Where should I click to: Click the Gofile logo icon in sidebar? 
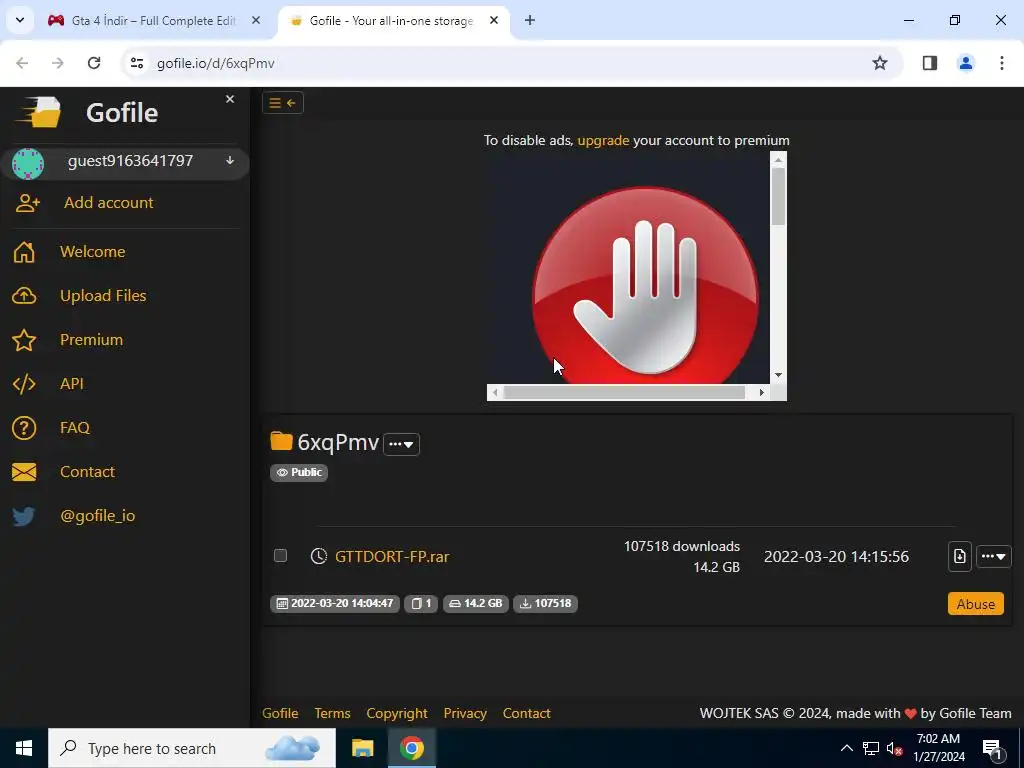39,112
